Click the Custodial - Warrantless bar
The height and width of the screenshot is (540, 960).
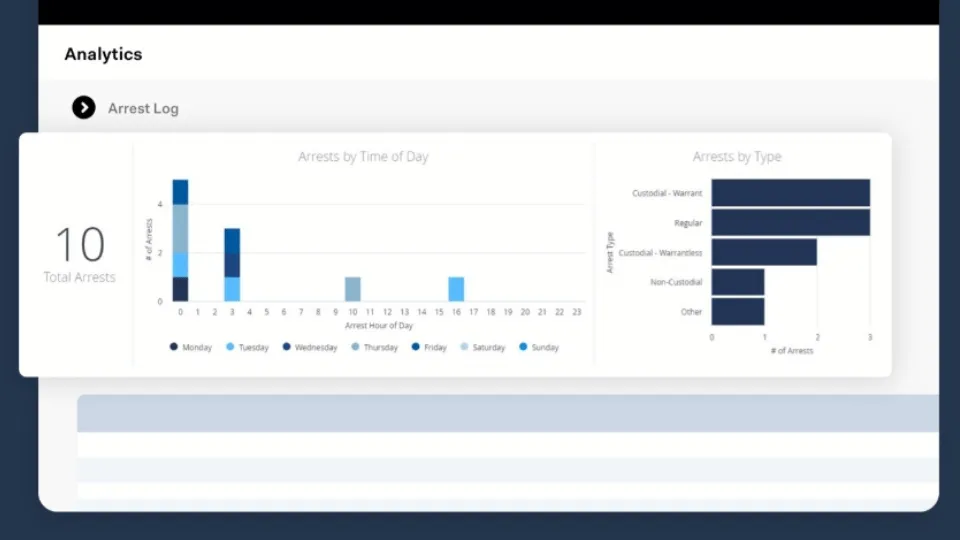pos(764,252)
